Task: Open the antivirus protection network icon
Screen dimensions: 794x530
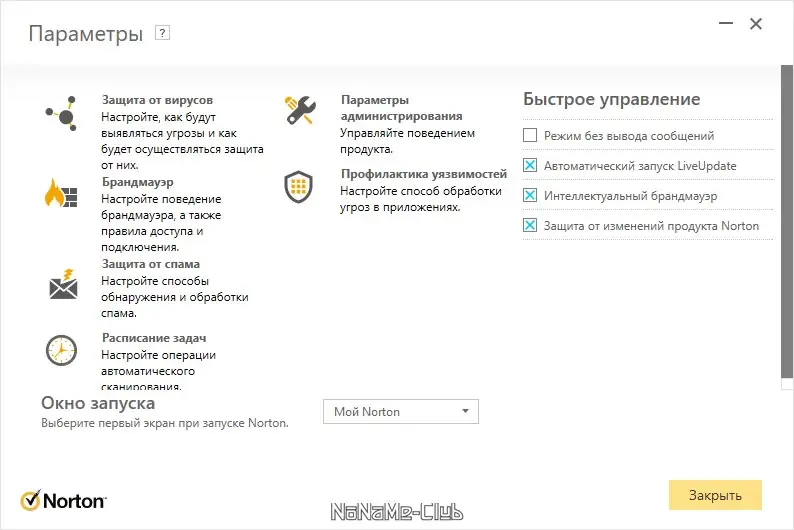Action: pyautogui.click(x=61, y=114)
